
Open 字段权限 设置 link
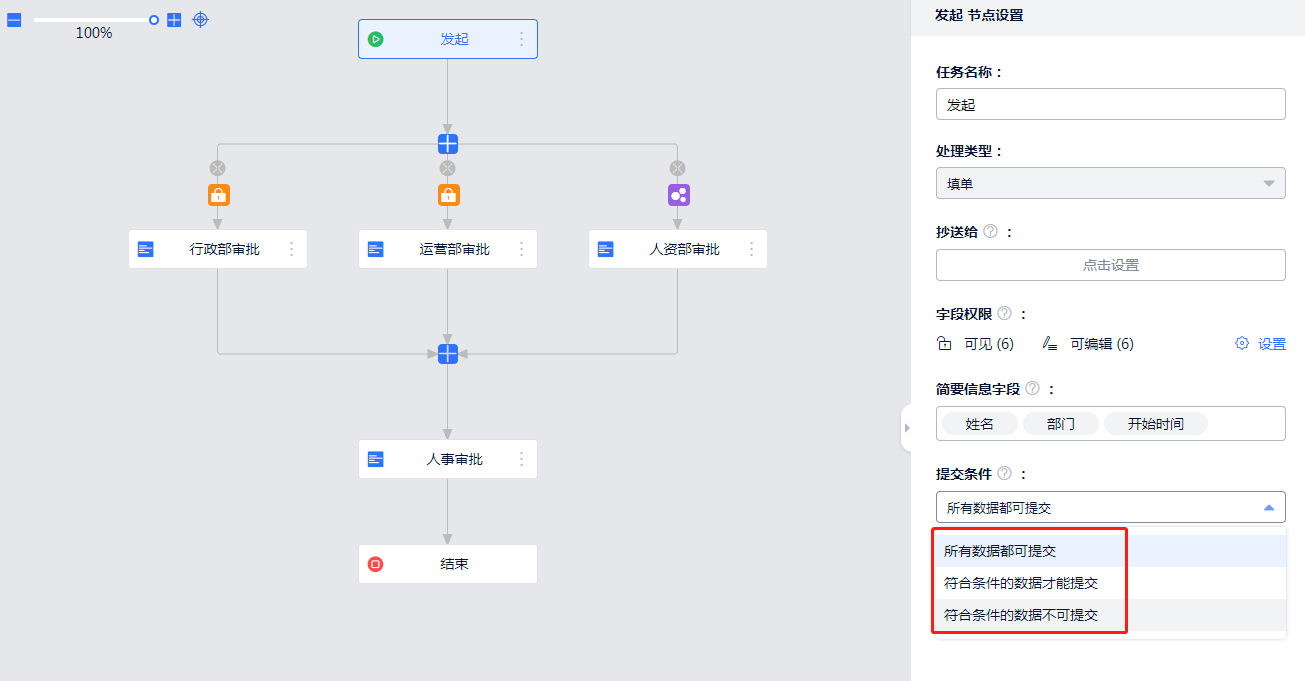tap(1260, 344)
